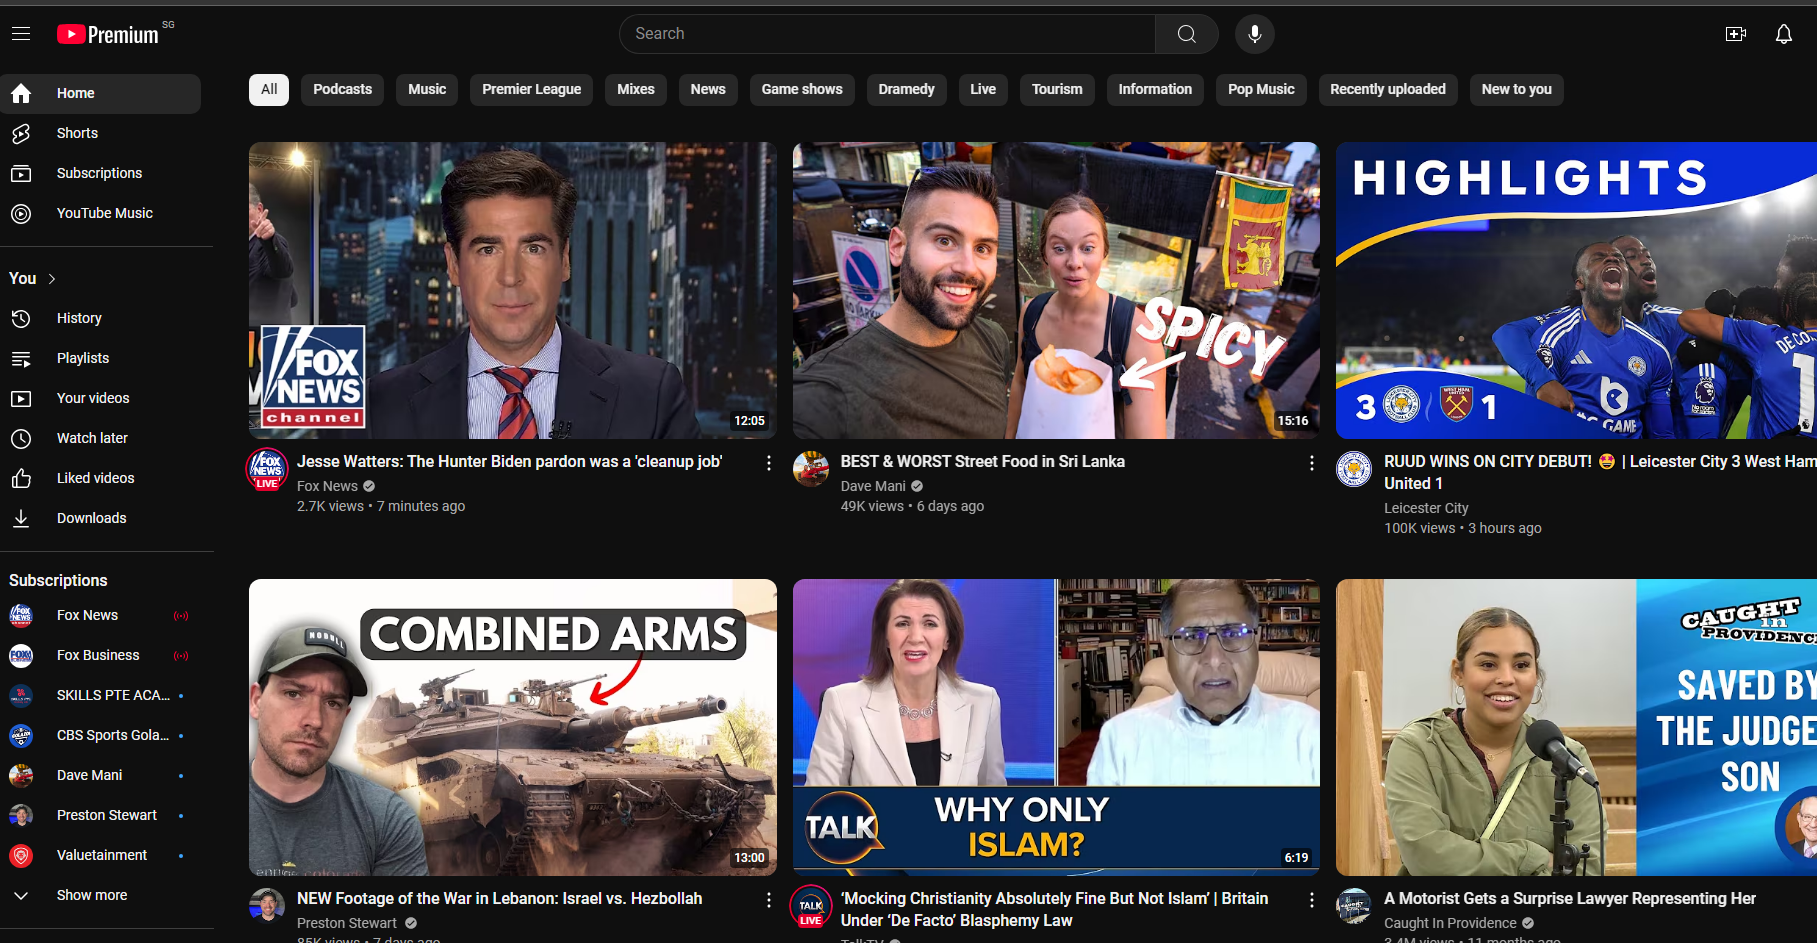Open more options for Lebanon war video
The width and height of the screenshot is (1817, 943).
coord(768,900)
